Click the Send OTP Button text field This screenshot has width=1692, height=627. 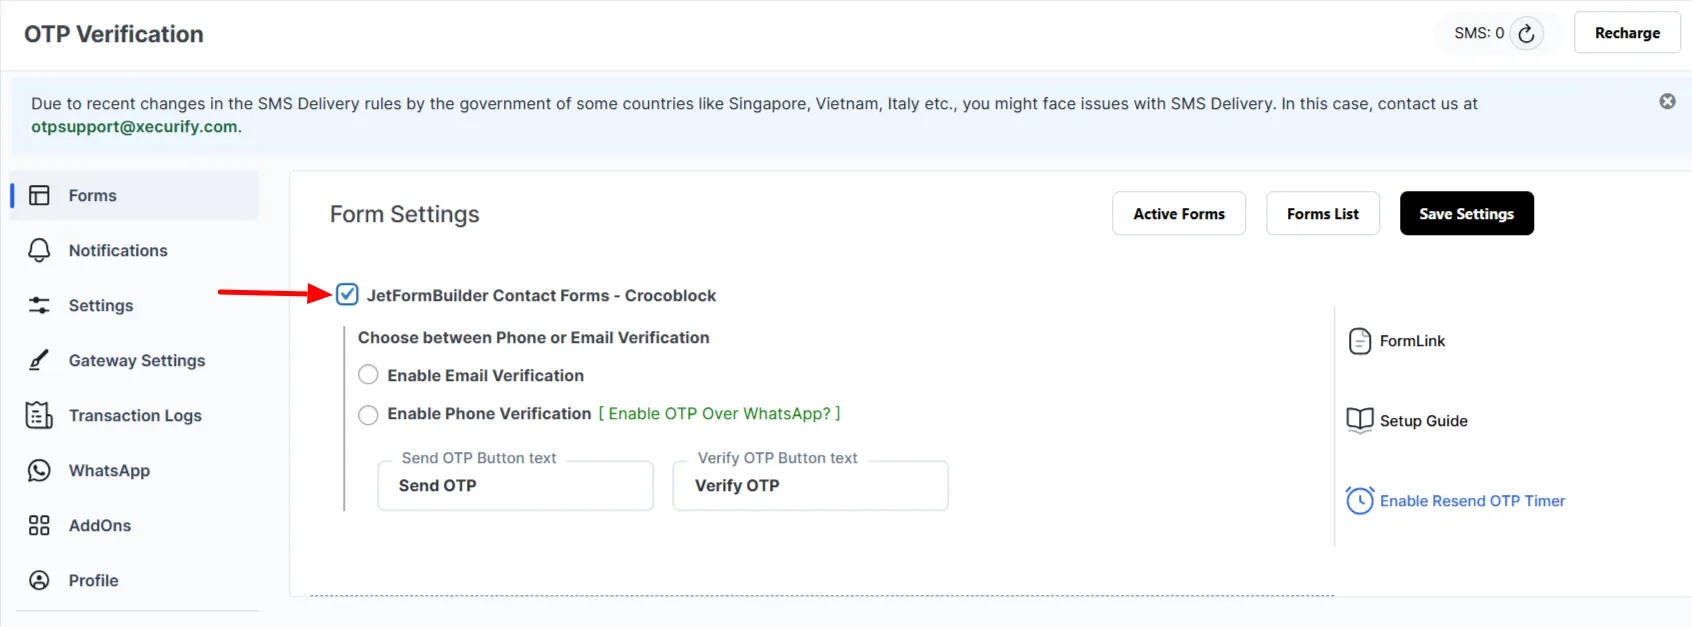coord(515,486)
